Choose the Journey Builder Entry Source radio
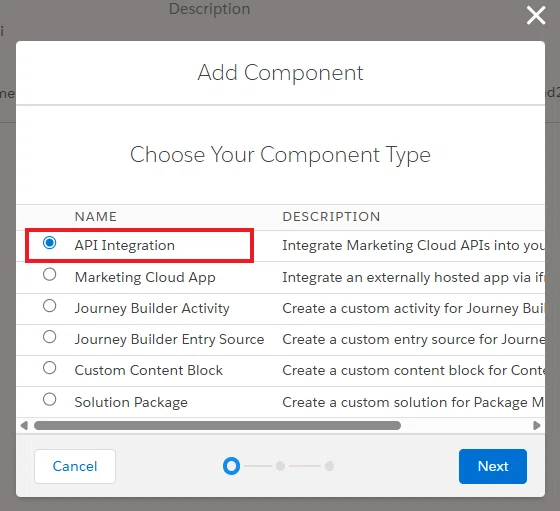The image size is (560, 511). (x=49, y=337)
